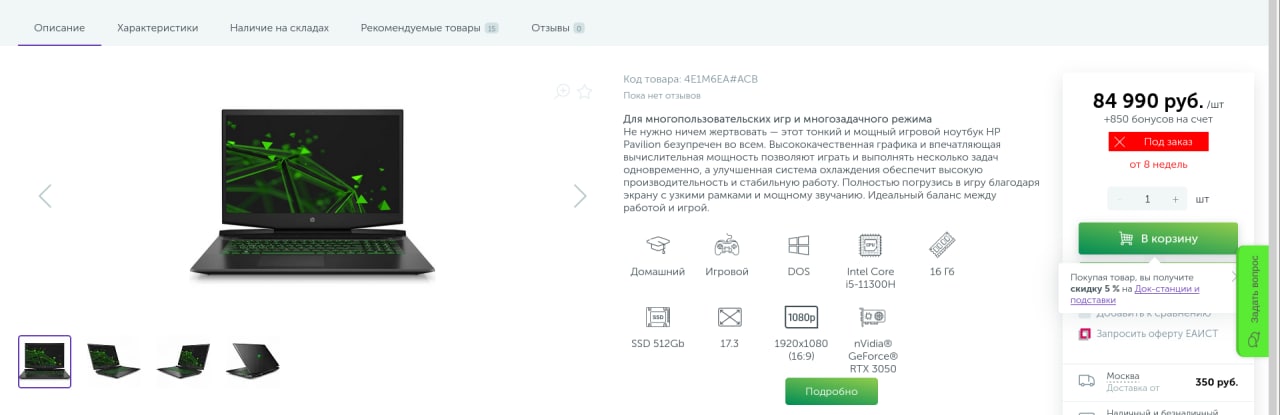Click the Игровой gamepad icon
Viewport: 1280px width, 415px height.
[727, 245]
